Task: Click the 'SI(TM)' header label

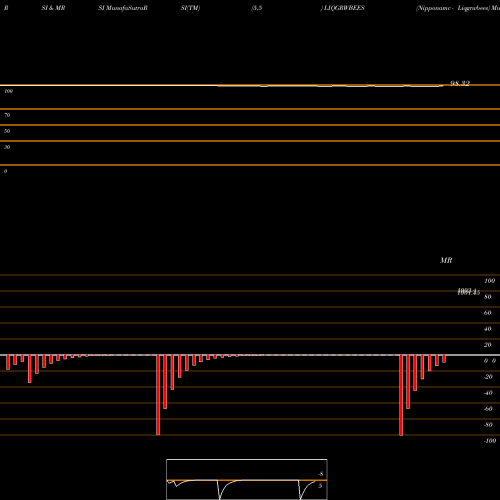Action: (x=190, y=8)
